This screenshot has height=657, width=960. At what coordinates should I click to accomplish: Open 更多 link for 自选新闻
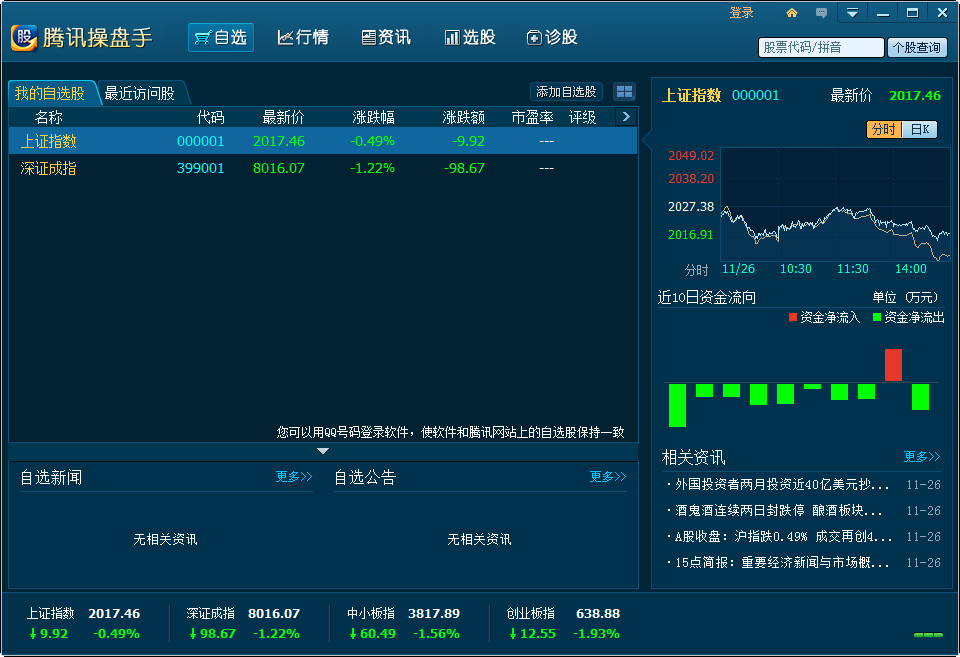[x=294, y=476]
